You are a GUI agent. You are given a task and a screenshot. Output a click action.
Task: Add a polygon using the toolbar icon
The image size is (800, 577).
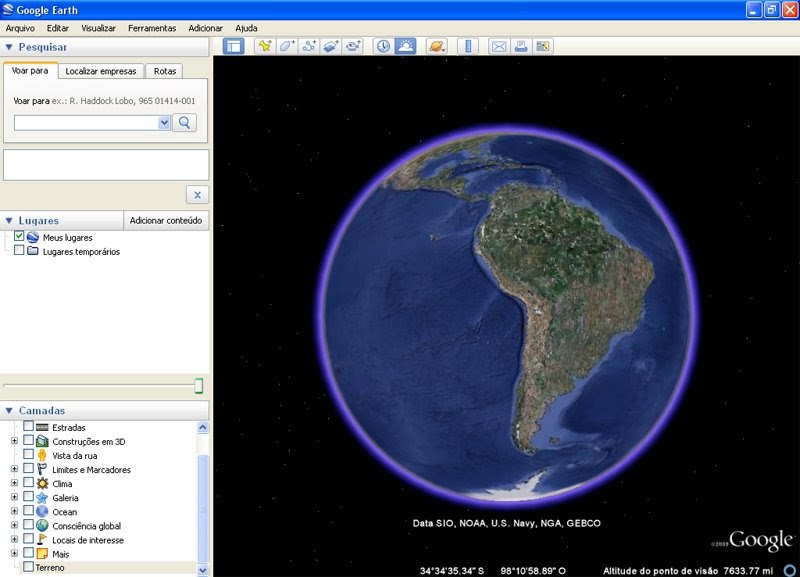[x=287, y=46]
